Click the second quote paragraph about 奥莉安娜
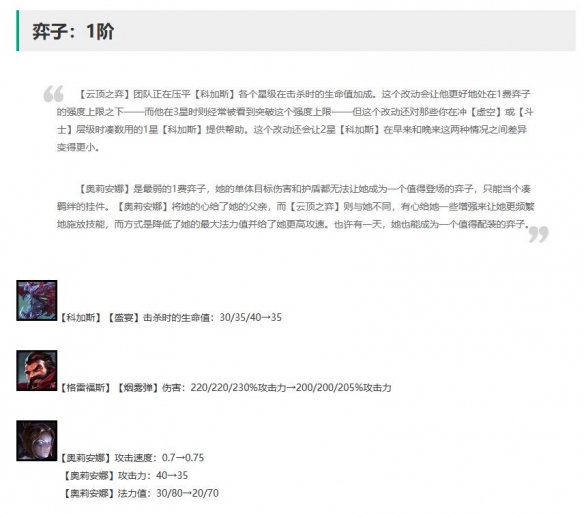The height and width of the screenshot is (513, 584). coord(295,206)
